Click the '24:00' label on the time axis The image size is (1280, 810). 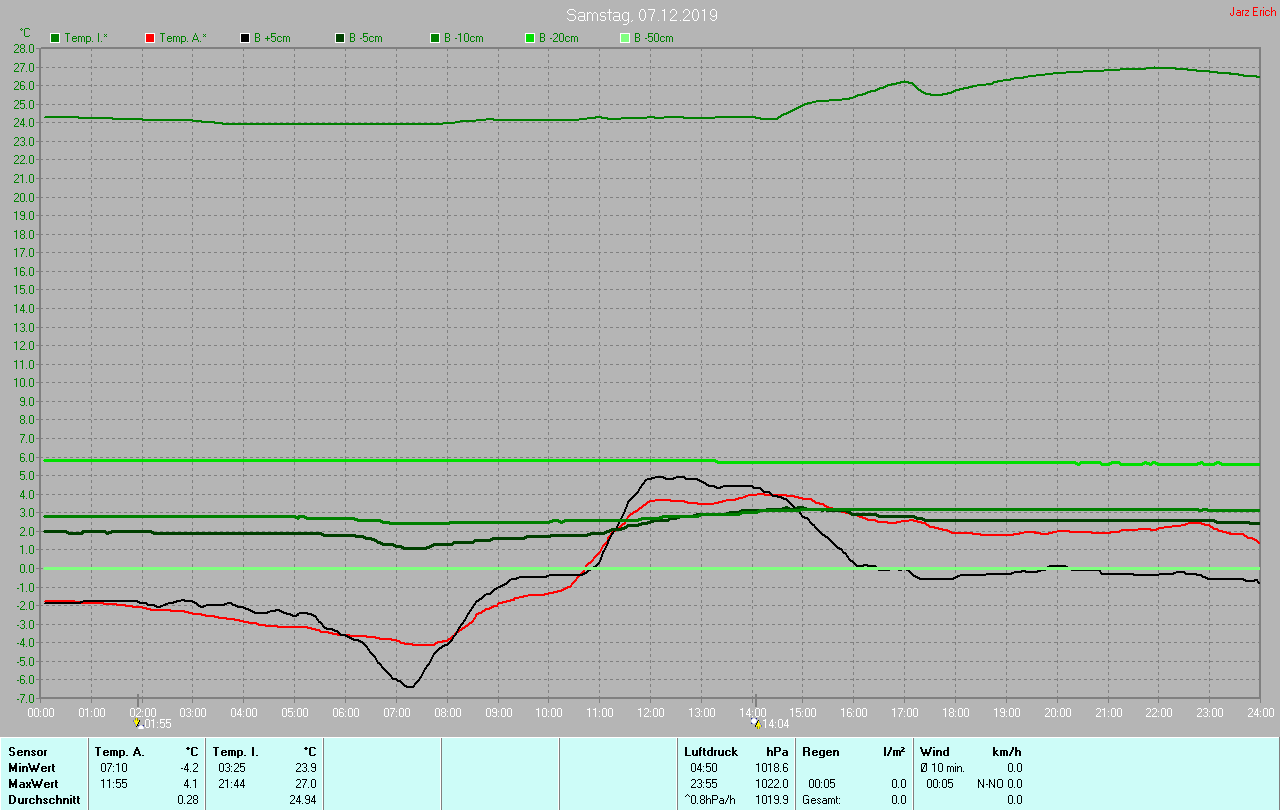[x=1260, y=712]
